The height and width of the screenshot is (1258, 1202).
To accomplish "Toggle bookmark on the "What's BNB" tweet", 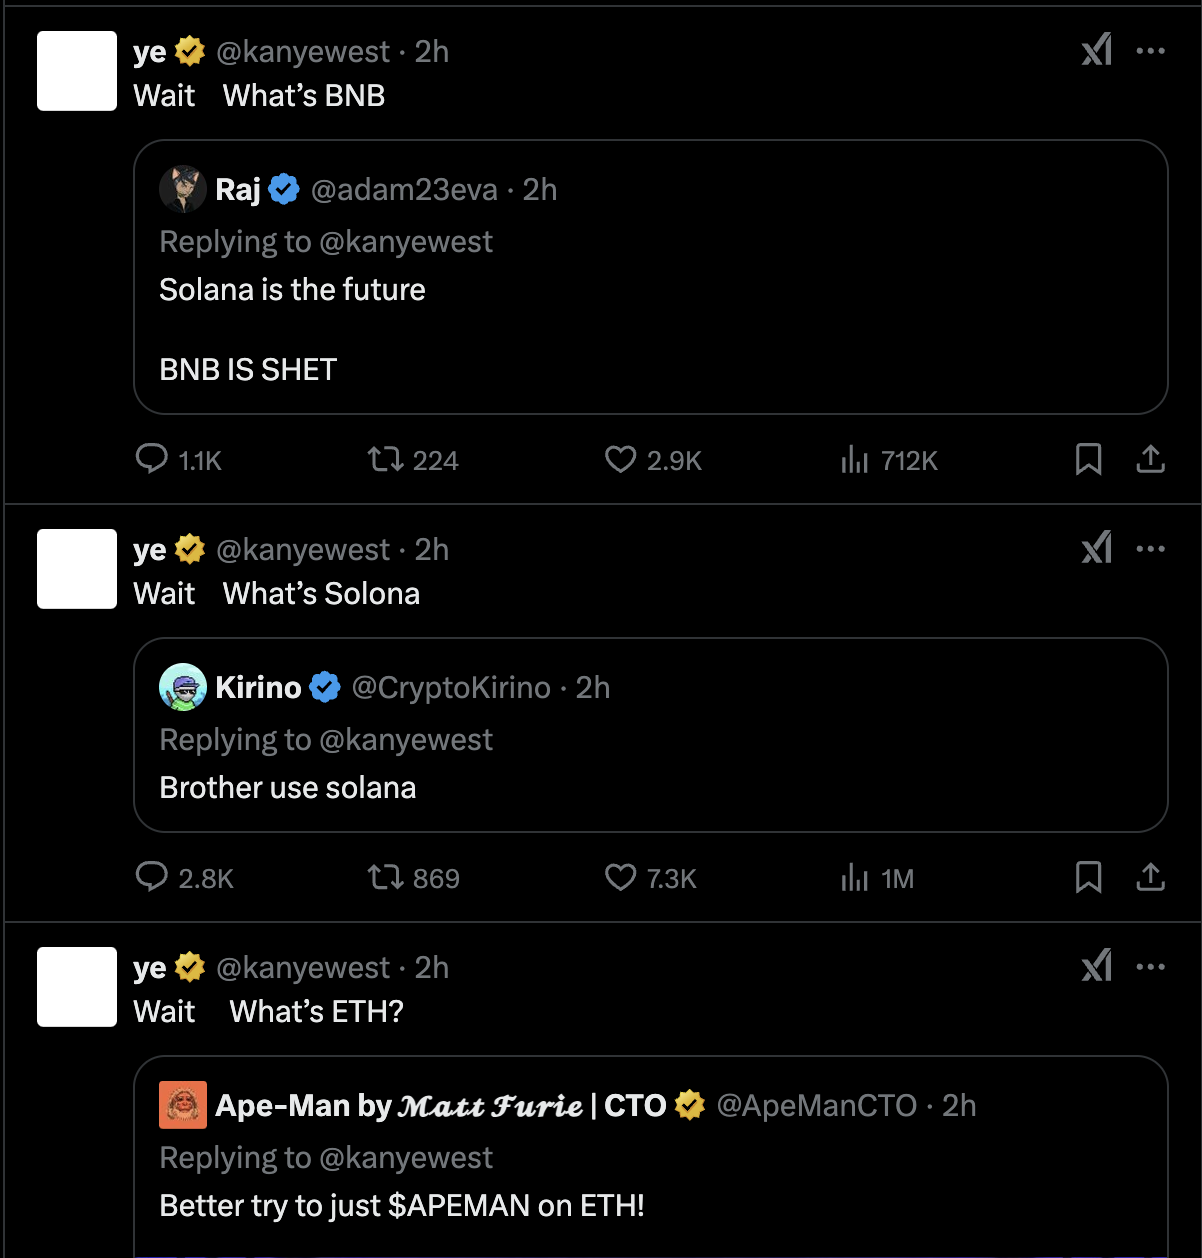I will (1089, 460).
